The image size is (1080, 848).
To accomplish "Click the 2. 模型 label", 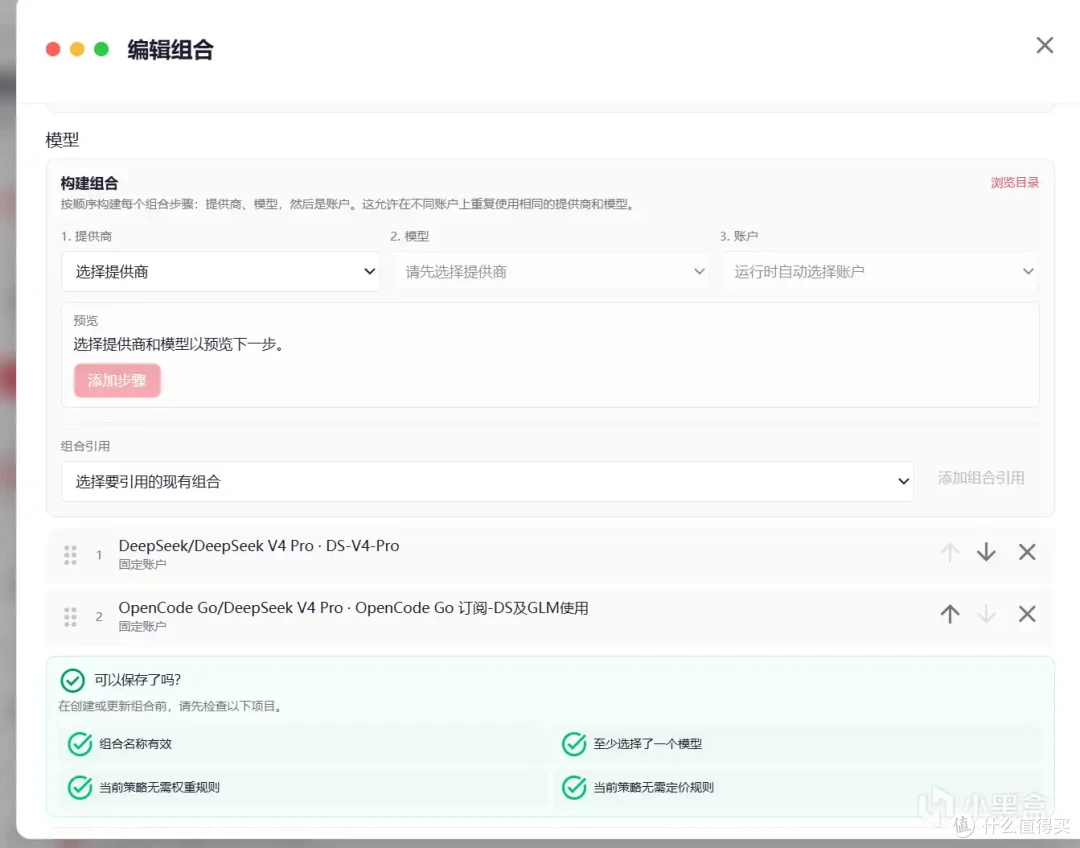I will (x=409, y=236).
